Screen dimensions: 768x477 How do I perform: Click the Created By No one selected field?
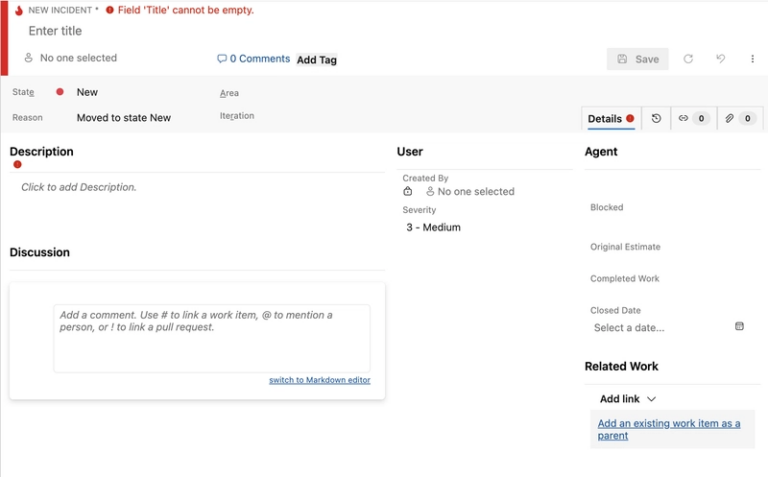[476, 191]
